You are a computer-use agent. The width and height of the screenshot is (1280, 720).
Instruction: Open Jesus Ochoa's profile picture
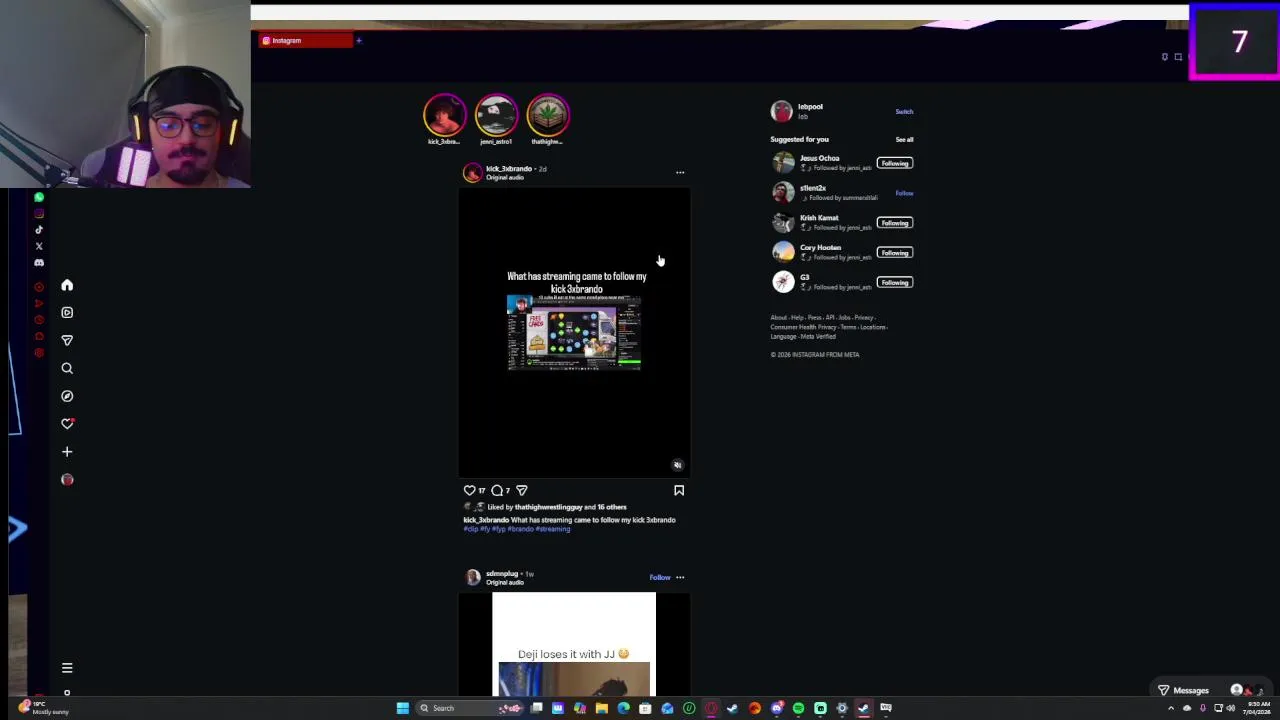[783, 162]
